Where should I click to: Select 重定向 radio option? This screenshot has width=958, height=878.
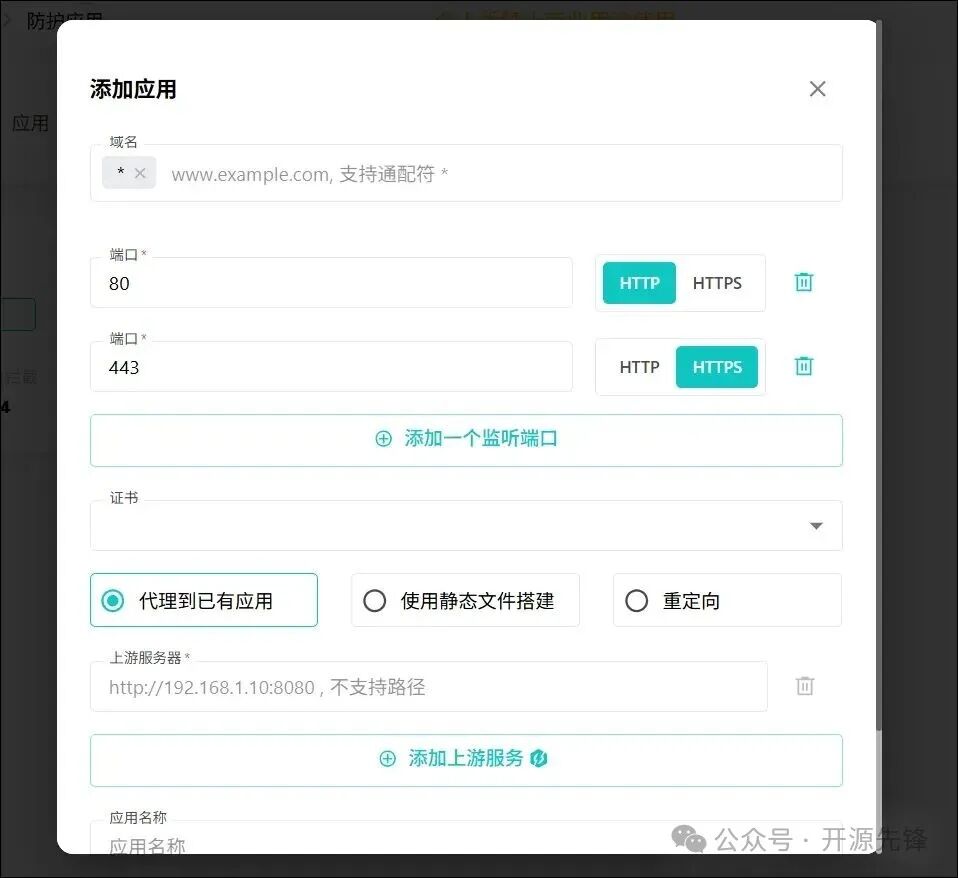637,601
